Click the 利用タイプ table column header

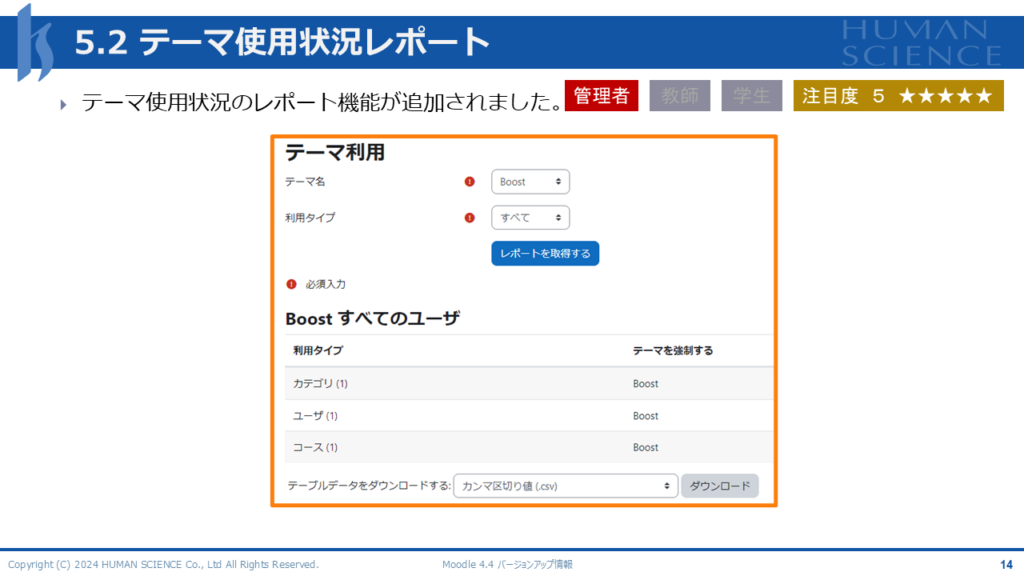pyautogui.click(x=318, y=351)
